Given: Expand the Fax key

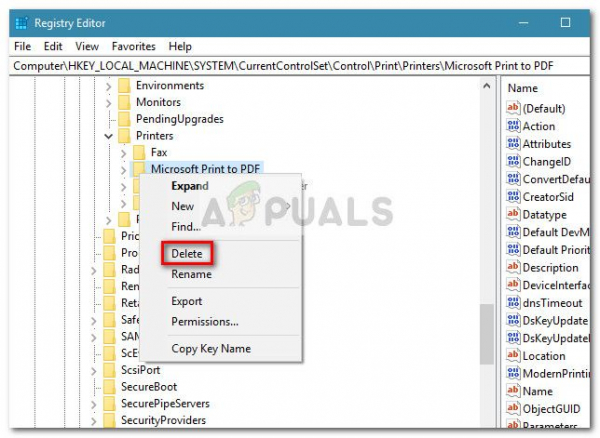Looking at the screenshot, I should (x=123, y=153).
